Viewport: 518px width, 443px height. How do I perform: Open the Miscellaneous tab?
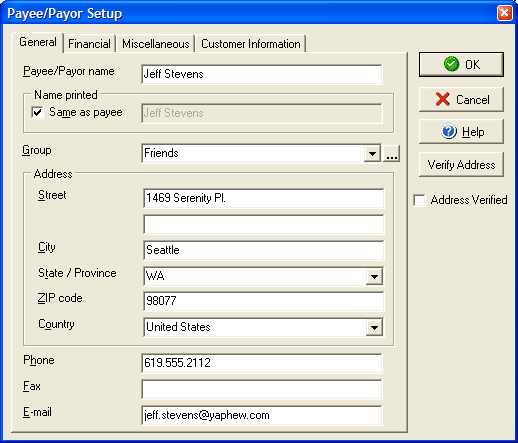click(x=156, y=44)
